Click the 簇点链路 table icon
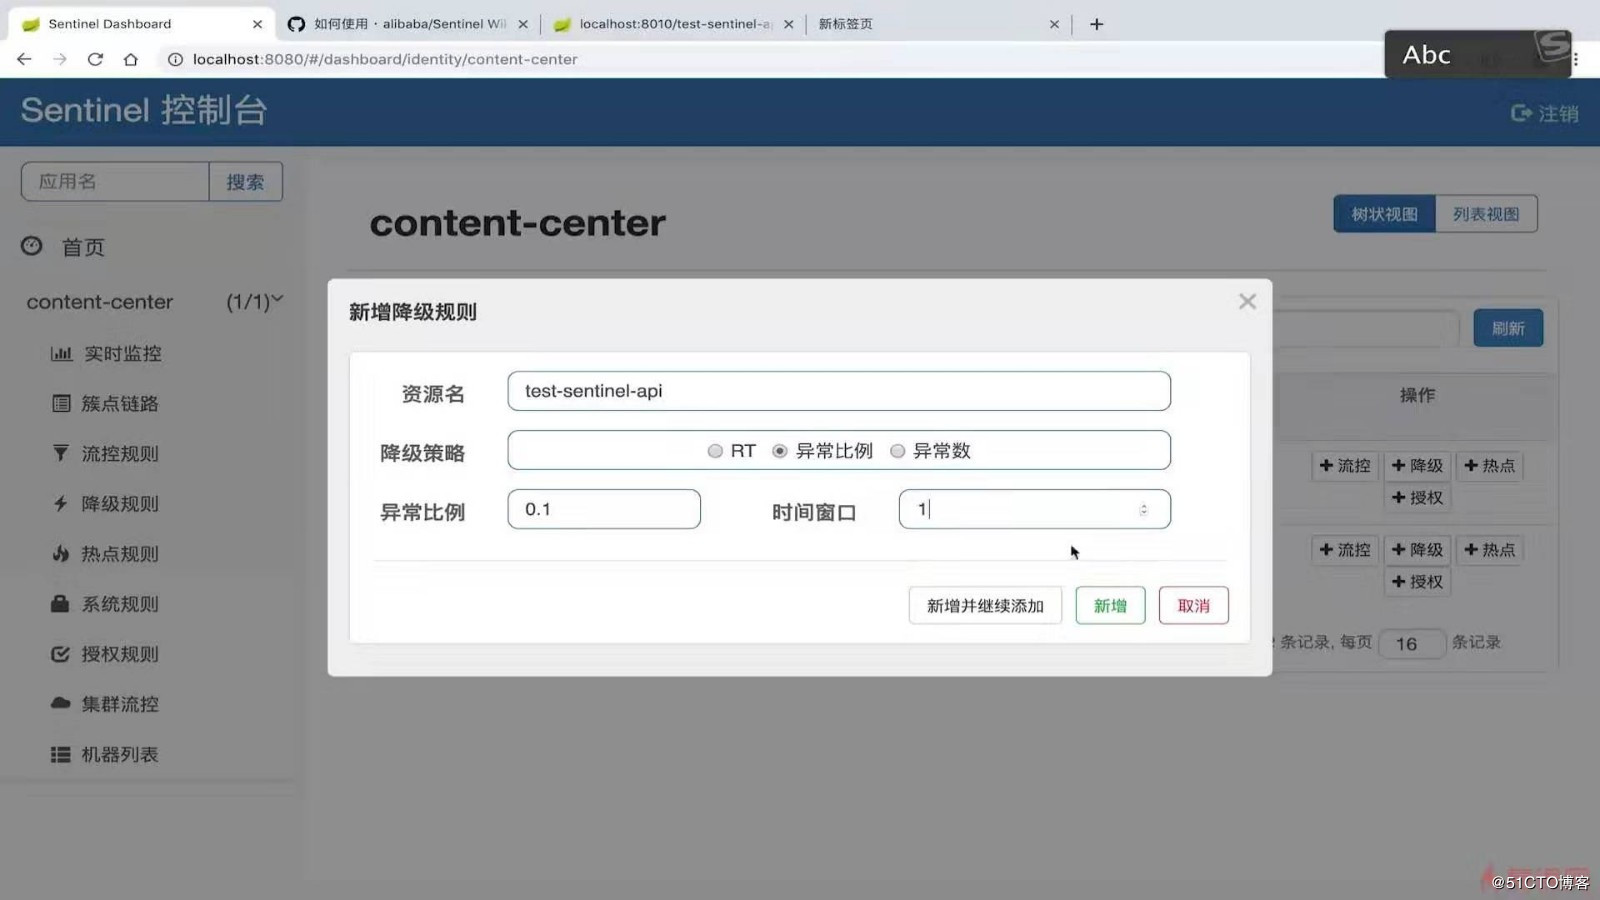Screen dimensions: 1600x900 click(x=61, y=403)
